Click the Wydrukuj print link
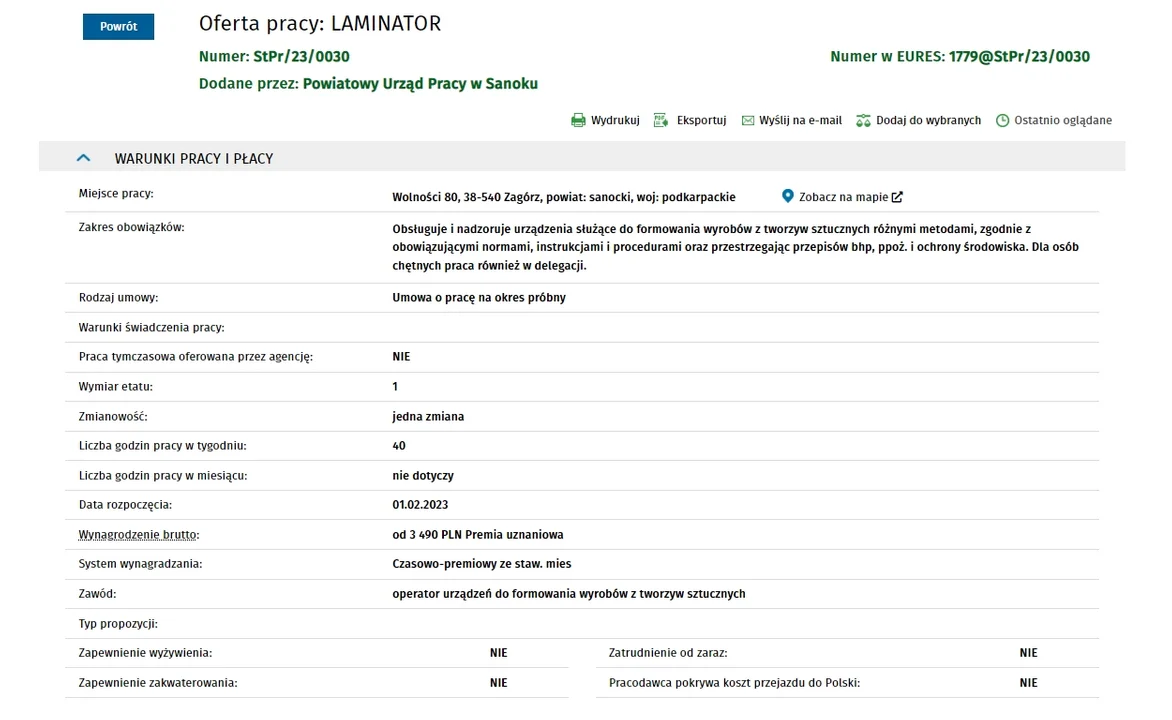Viewport: 1172px width, 720px height. (615, 120)
